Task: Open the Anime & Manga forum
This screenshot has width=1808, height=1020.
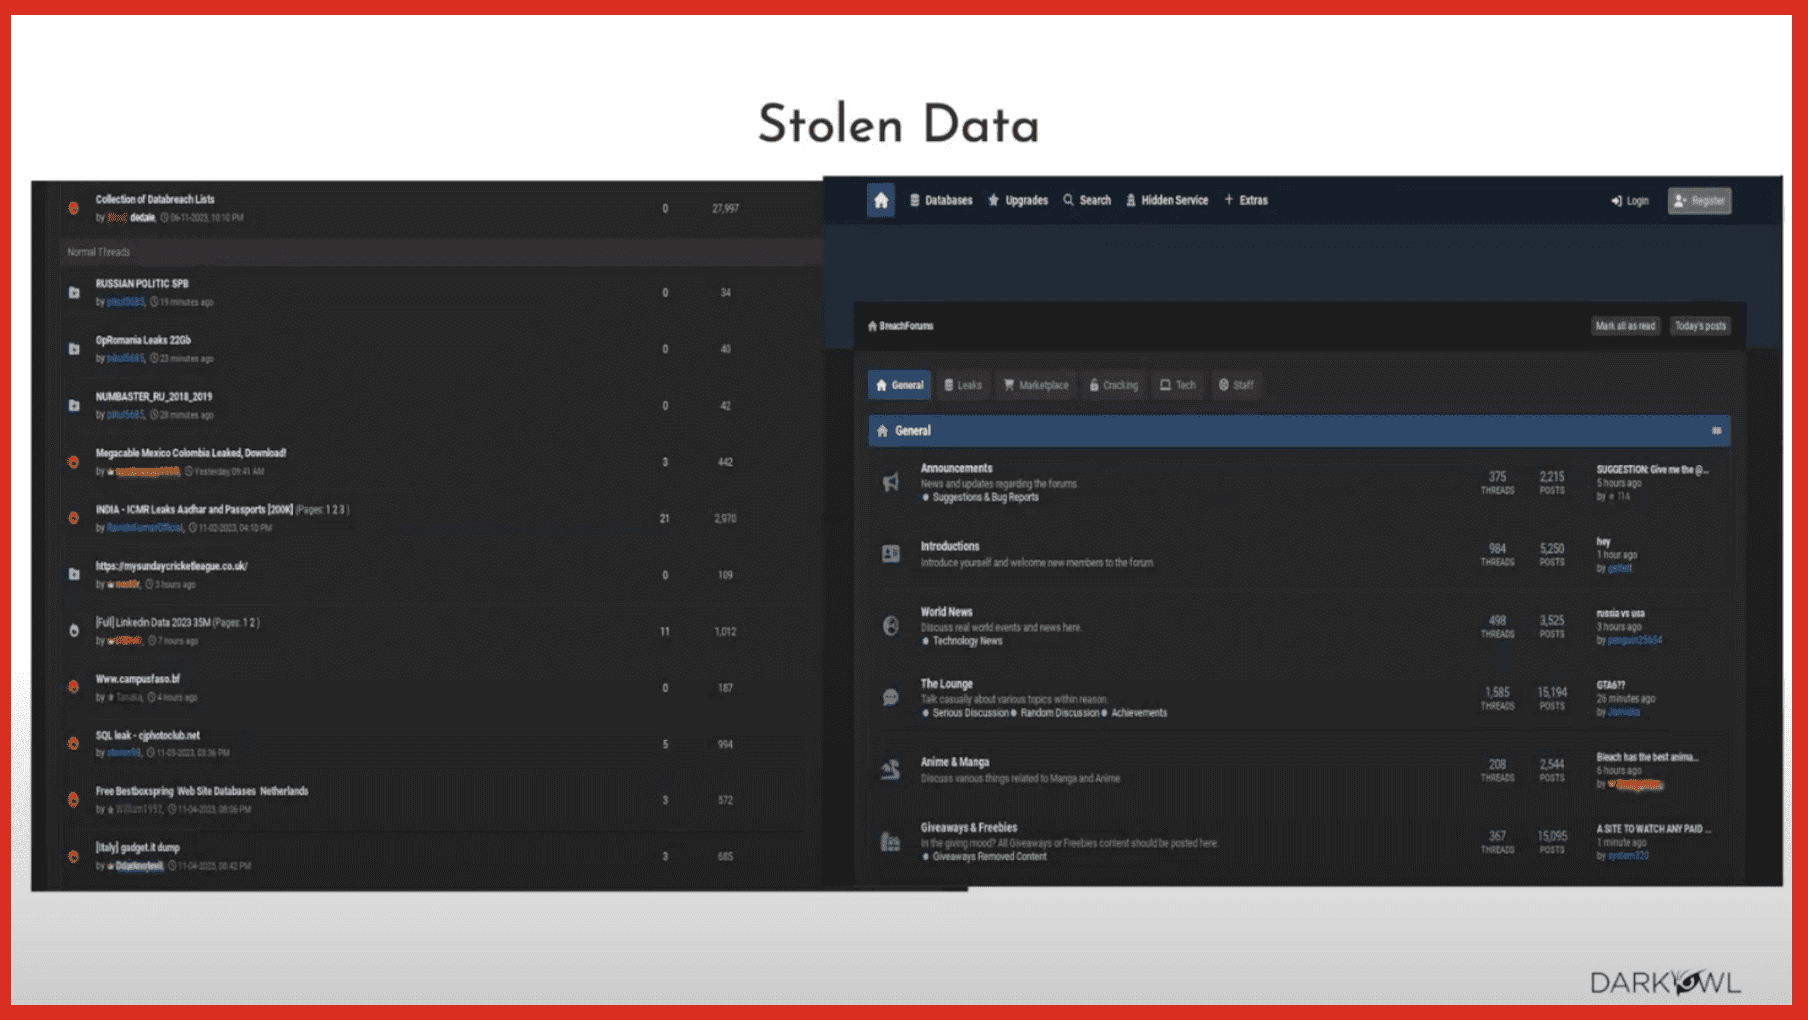Action: coord(954,762)
